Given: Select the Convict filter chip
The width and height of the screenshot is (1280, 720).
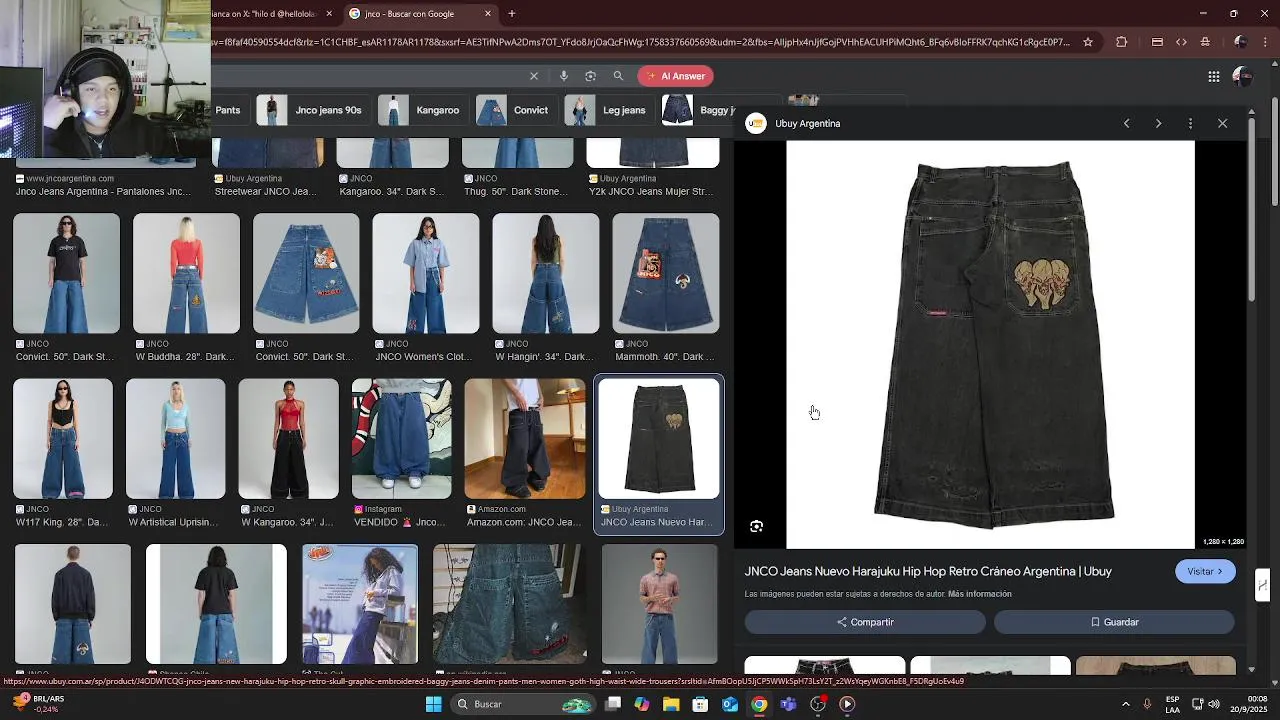Looking at the screenshot, I should 515,110.
